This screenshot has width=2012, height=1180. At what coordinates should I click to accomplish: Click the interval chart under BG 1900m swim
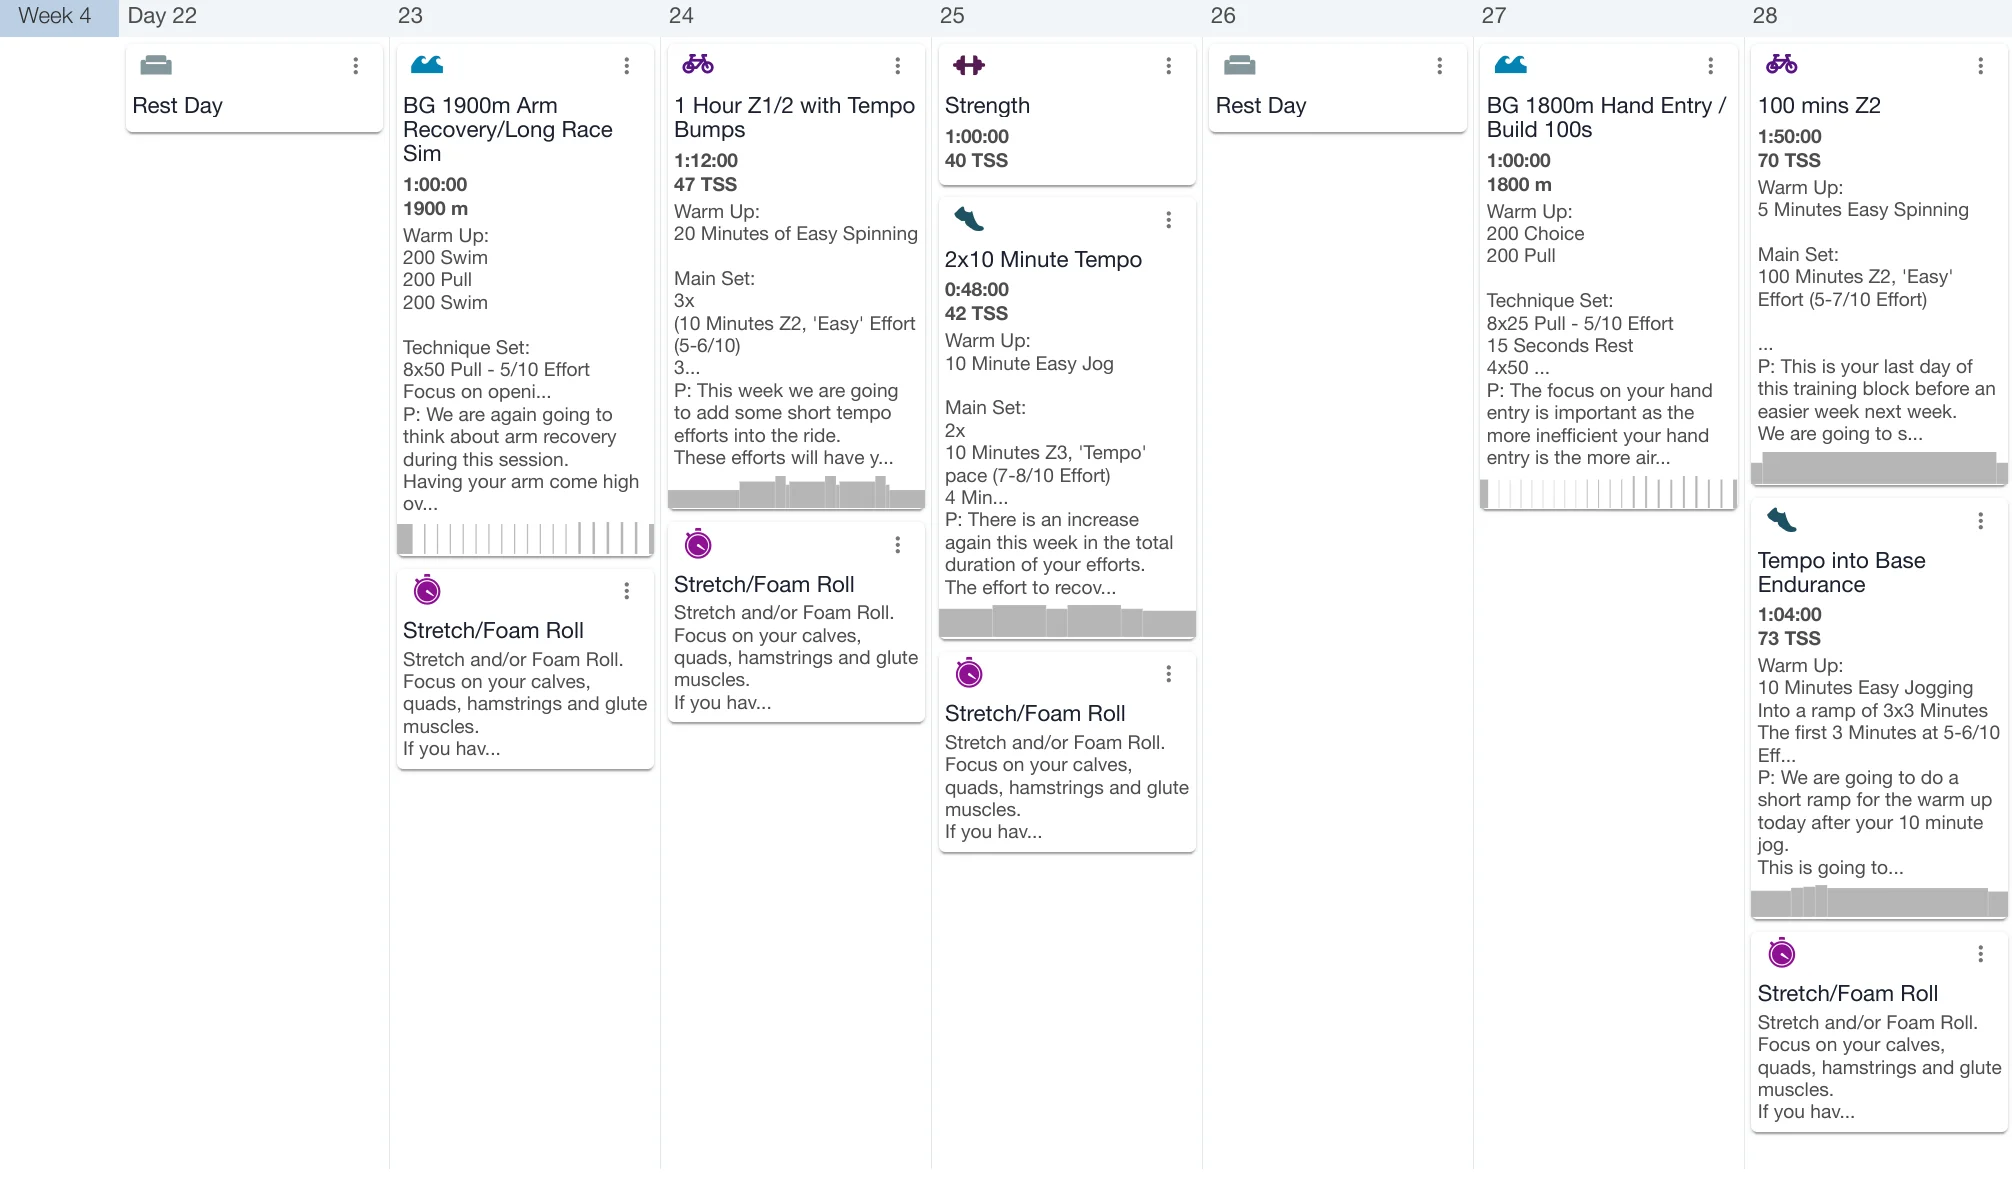pyautogui.click(x=525, y=539)
